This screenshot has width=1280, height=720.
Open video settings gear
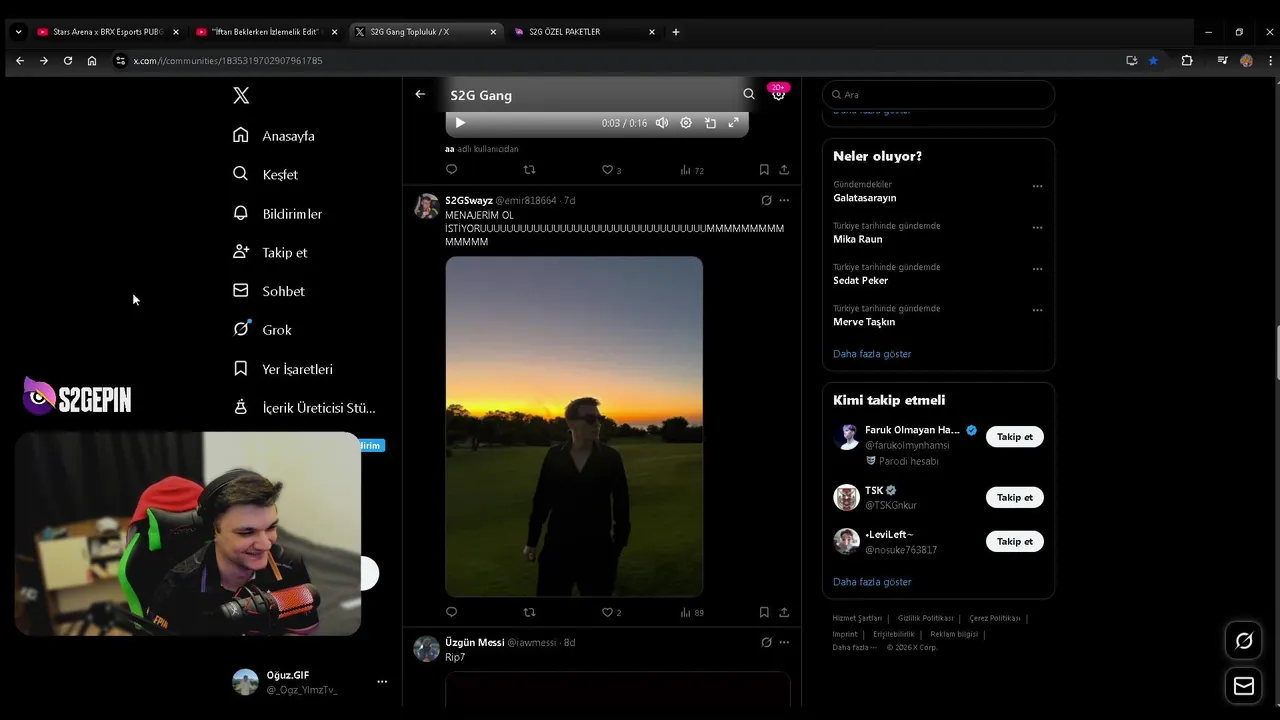[x=686, y=123]
